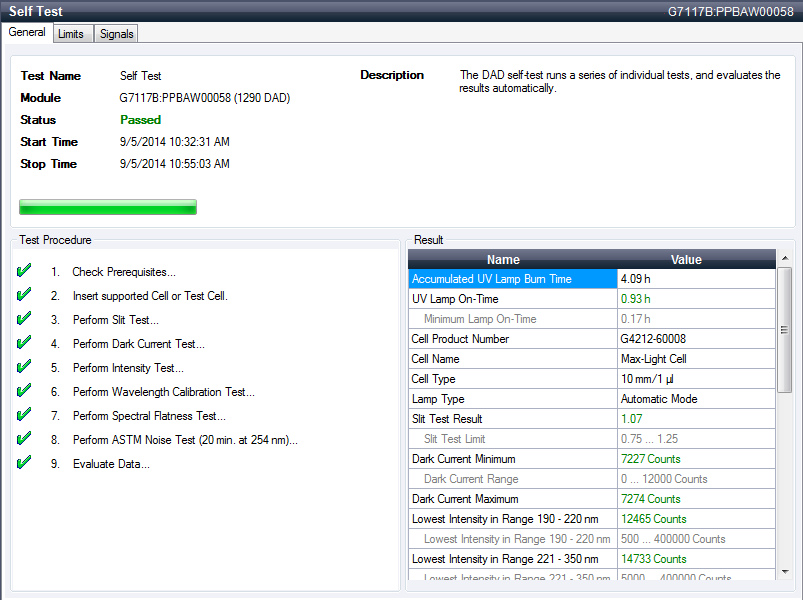Click green checkmark beside Check Prerequisites
This screenshot has height=600, width=803.
pos(25,271)
